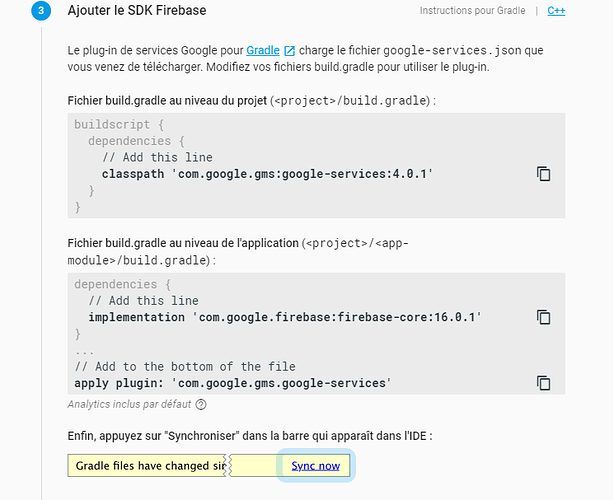Click the Ajouter le SDK Firebase heading
The width and height of the screenshot is (613, 500).
[x=137, y=11]
